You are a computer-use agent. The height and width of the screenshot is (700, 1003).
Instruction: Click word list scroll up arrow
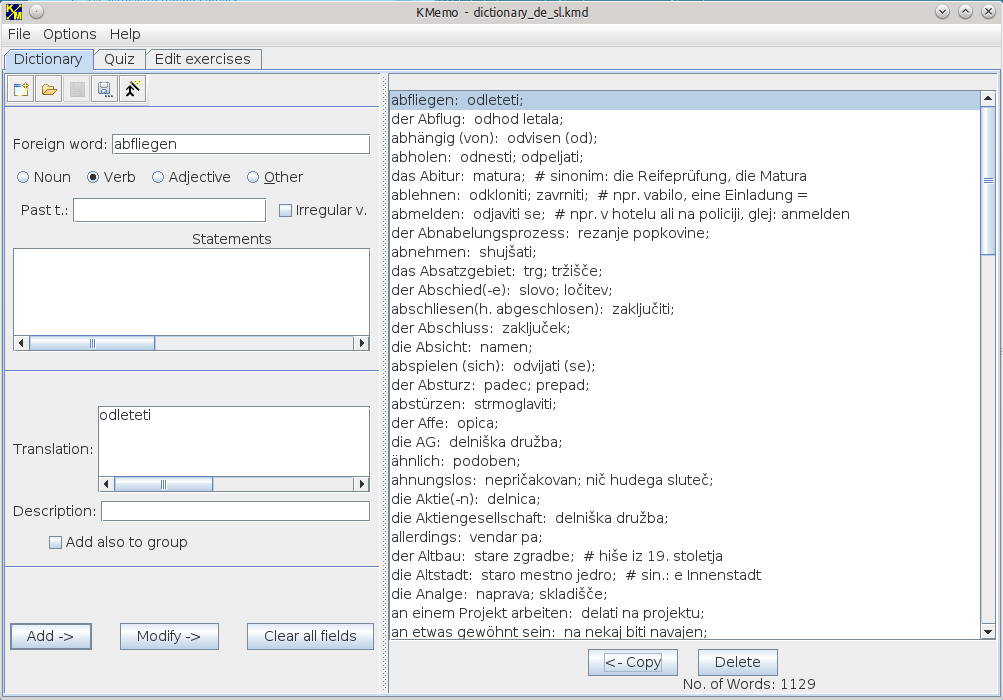point(988,99)
